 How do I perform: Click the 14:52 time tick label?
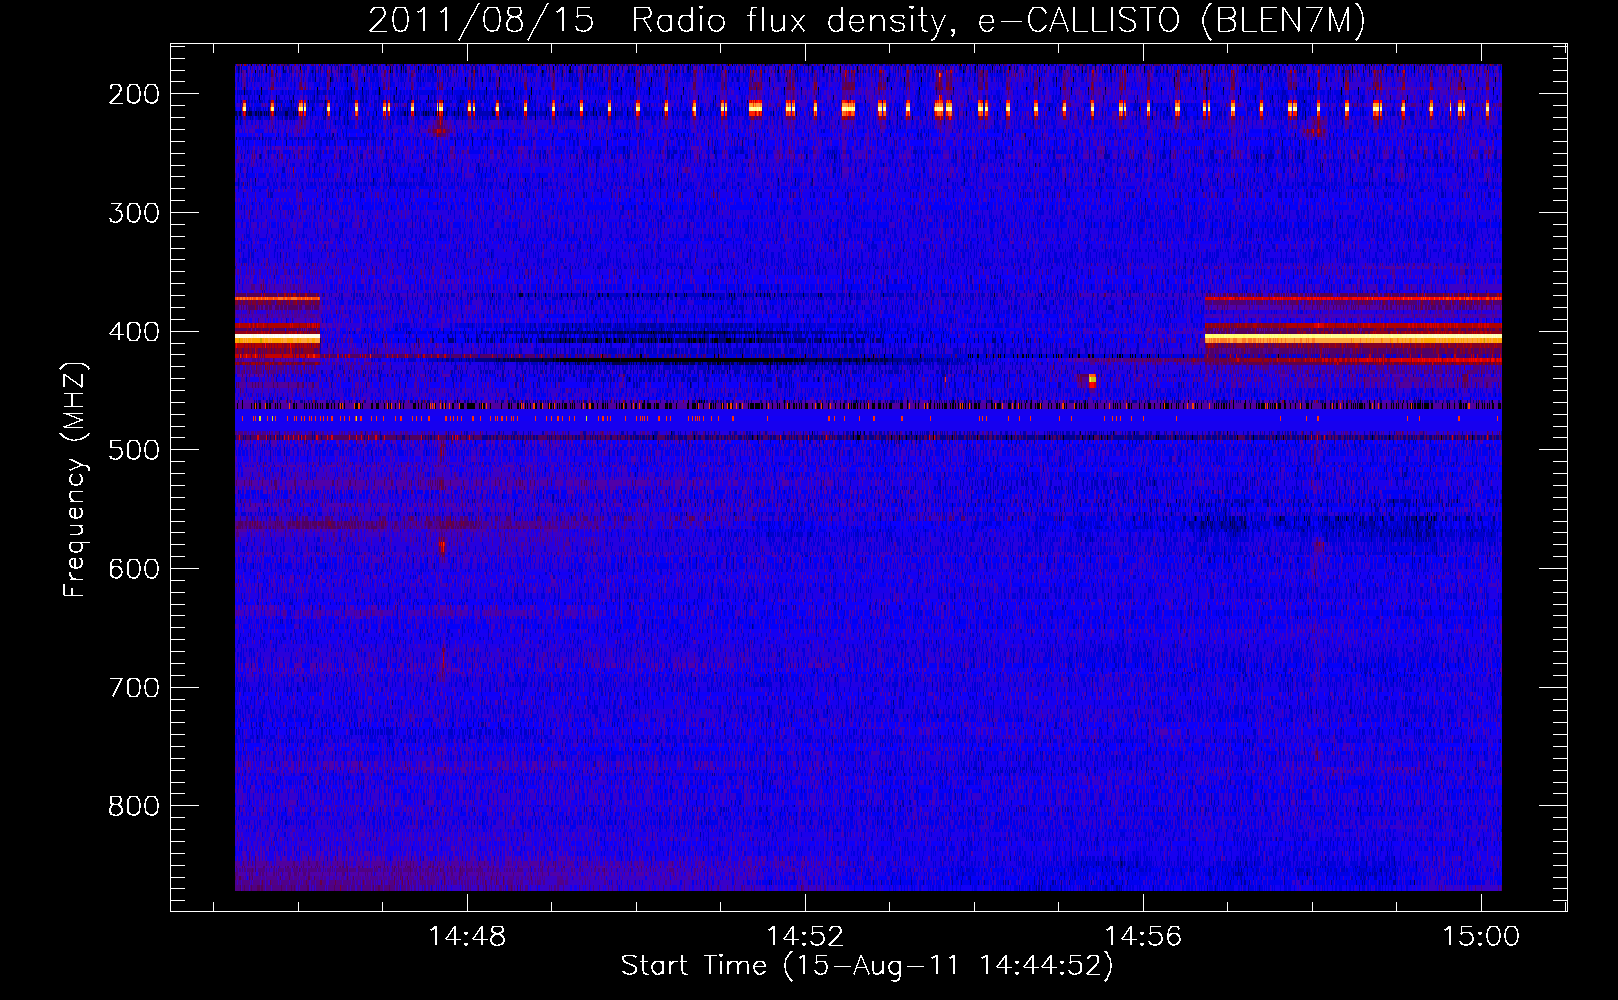(x=805, y=937)
